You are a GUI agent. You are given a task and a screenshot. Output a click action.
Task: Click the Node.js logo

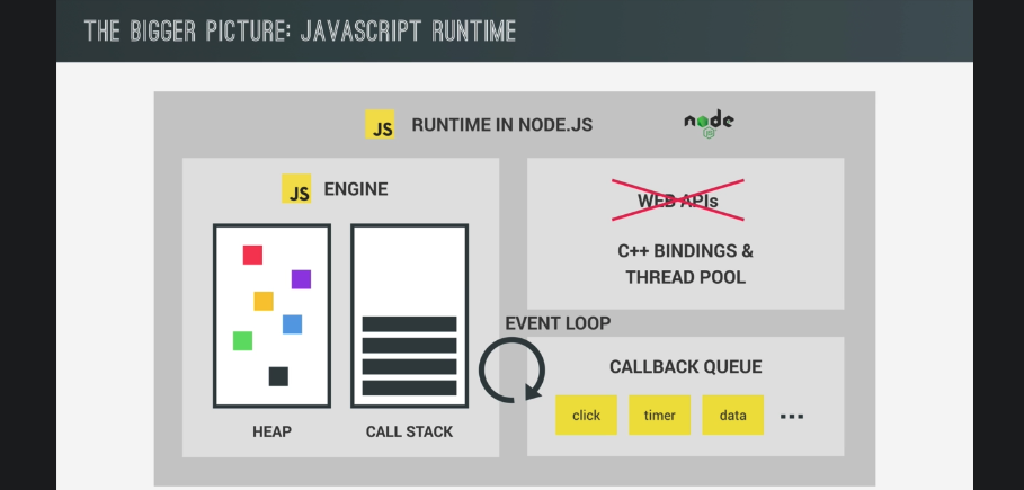tap(709, 123)
